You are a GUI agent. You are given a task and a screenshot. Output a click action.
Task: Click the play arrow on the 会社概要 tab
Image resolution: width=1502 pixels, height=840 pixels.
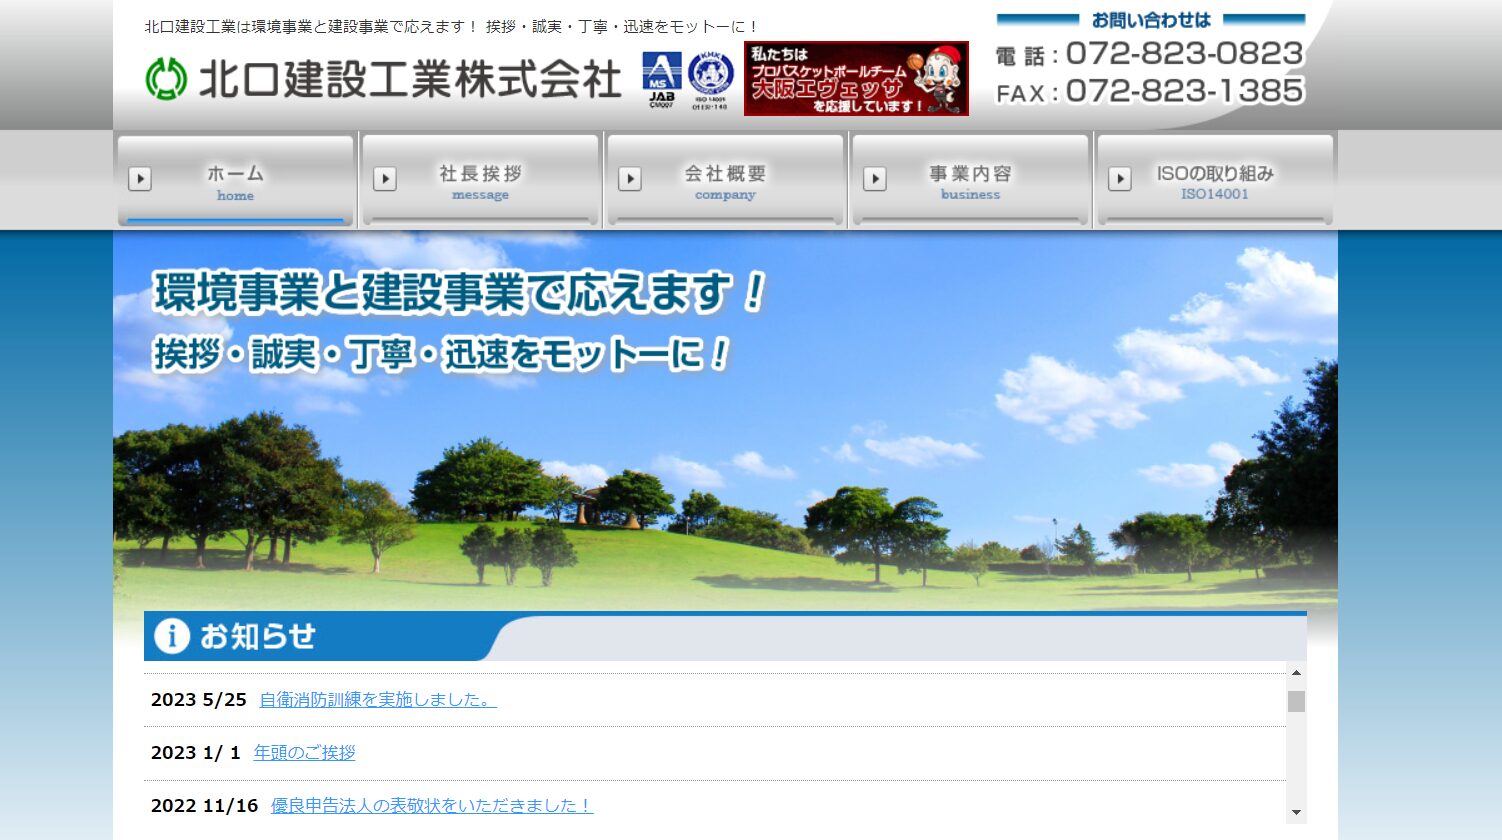pos(630,179)
